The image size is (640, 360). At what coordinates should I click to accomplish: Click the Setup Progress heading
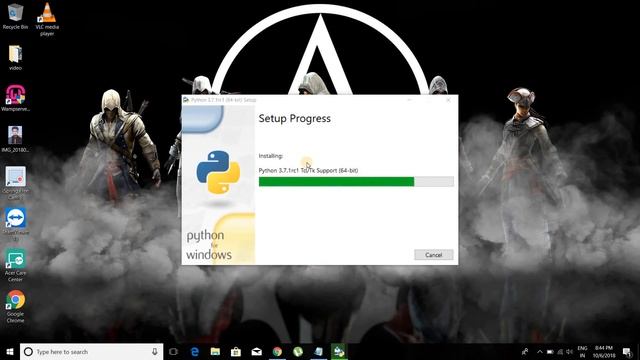click(x=295, y=118)
